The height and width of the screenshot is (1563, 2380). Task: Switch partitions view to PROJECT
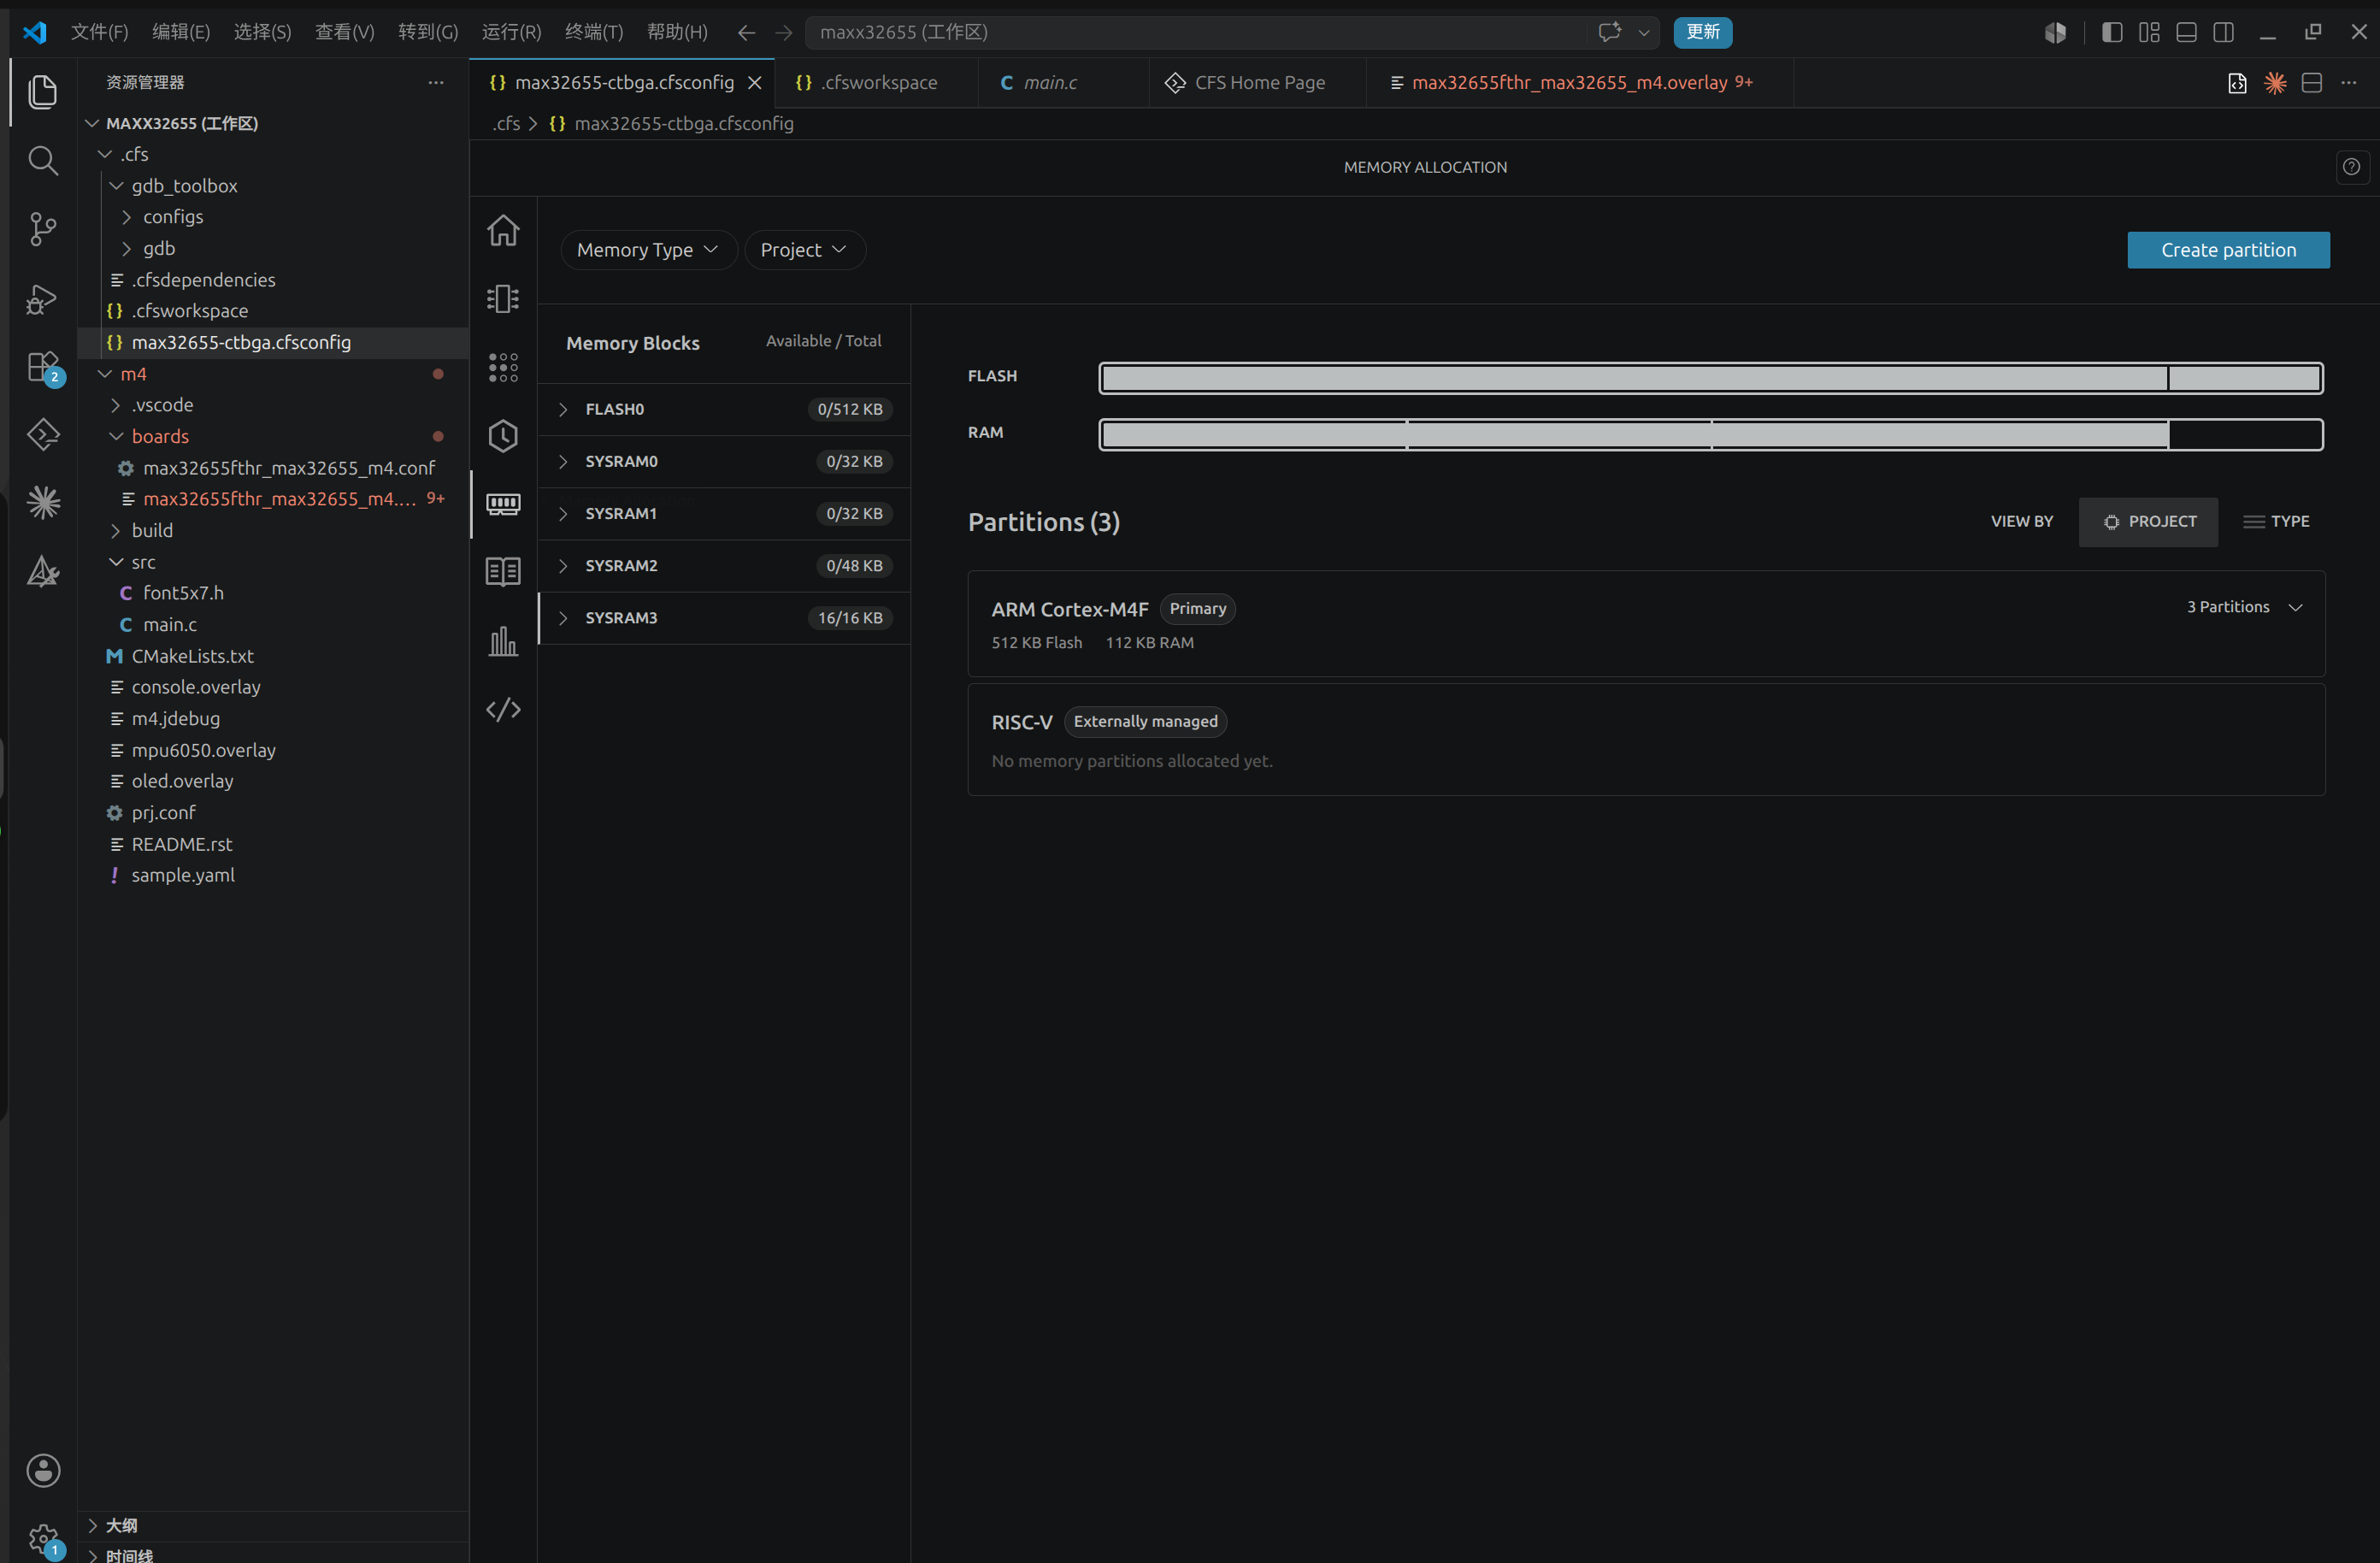[x=2148, y=522]
